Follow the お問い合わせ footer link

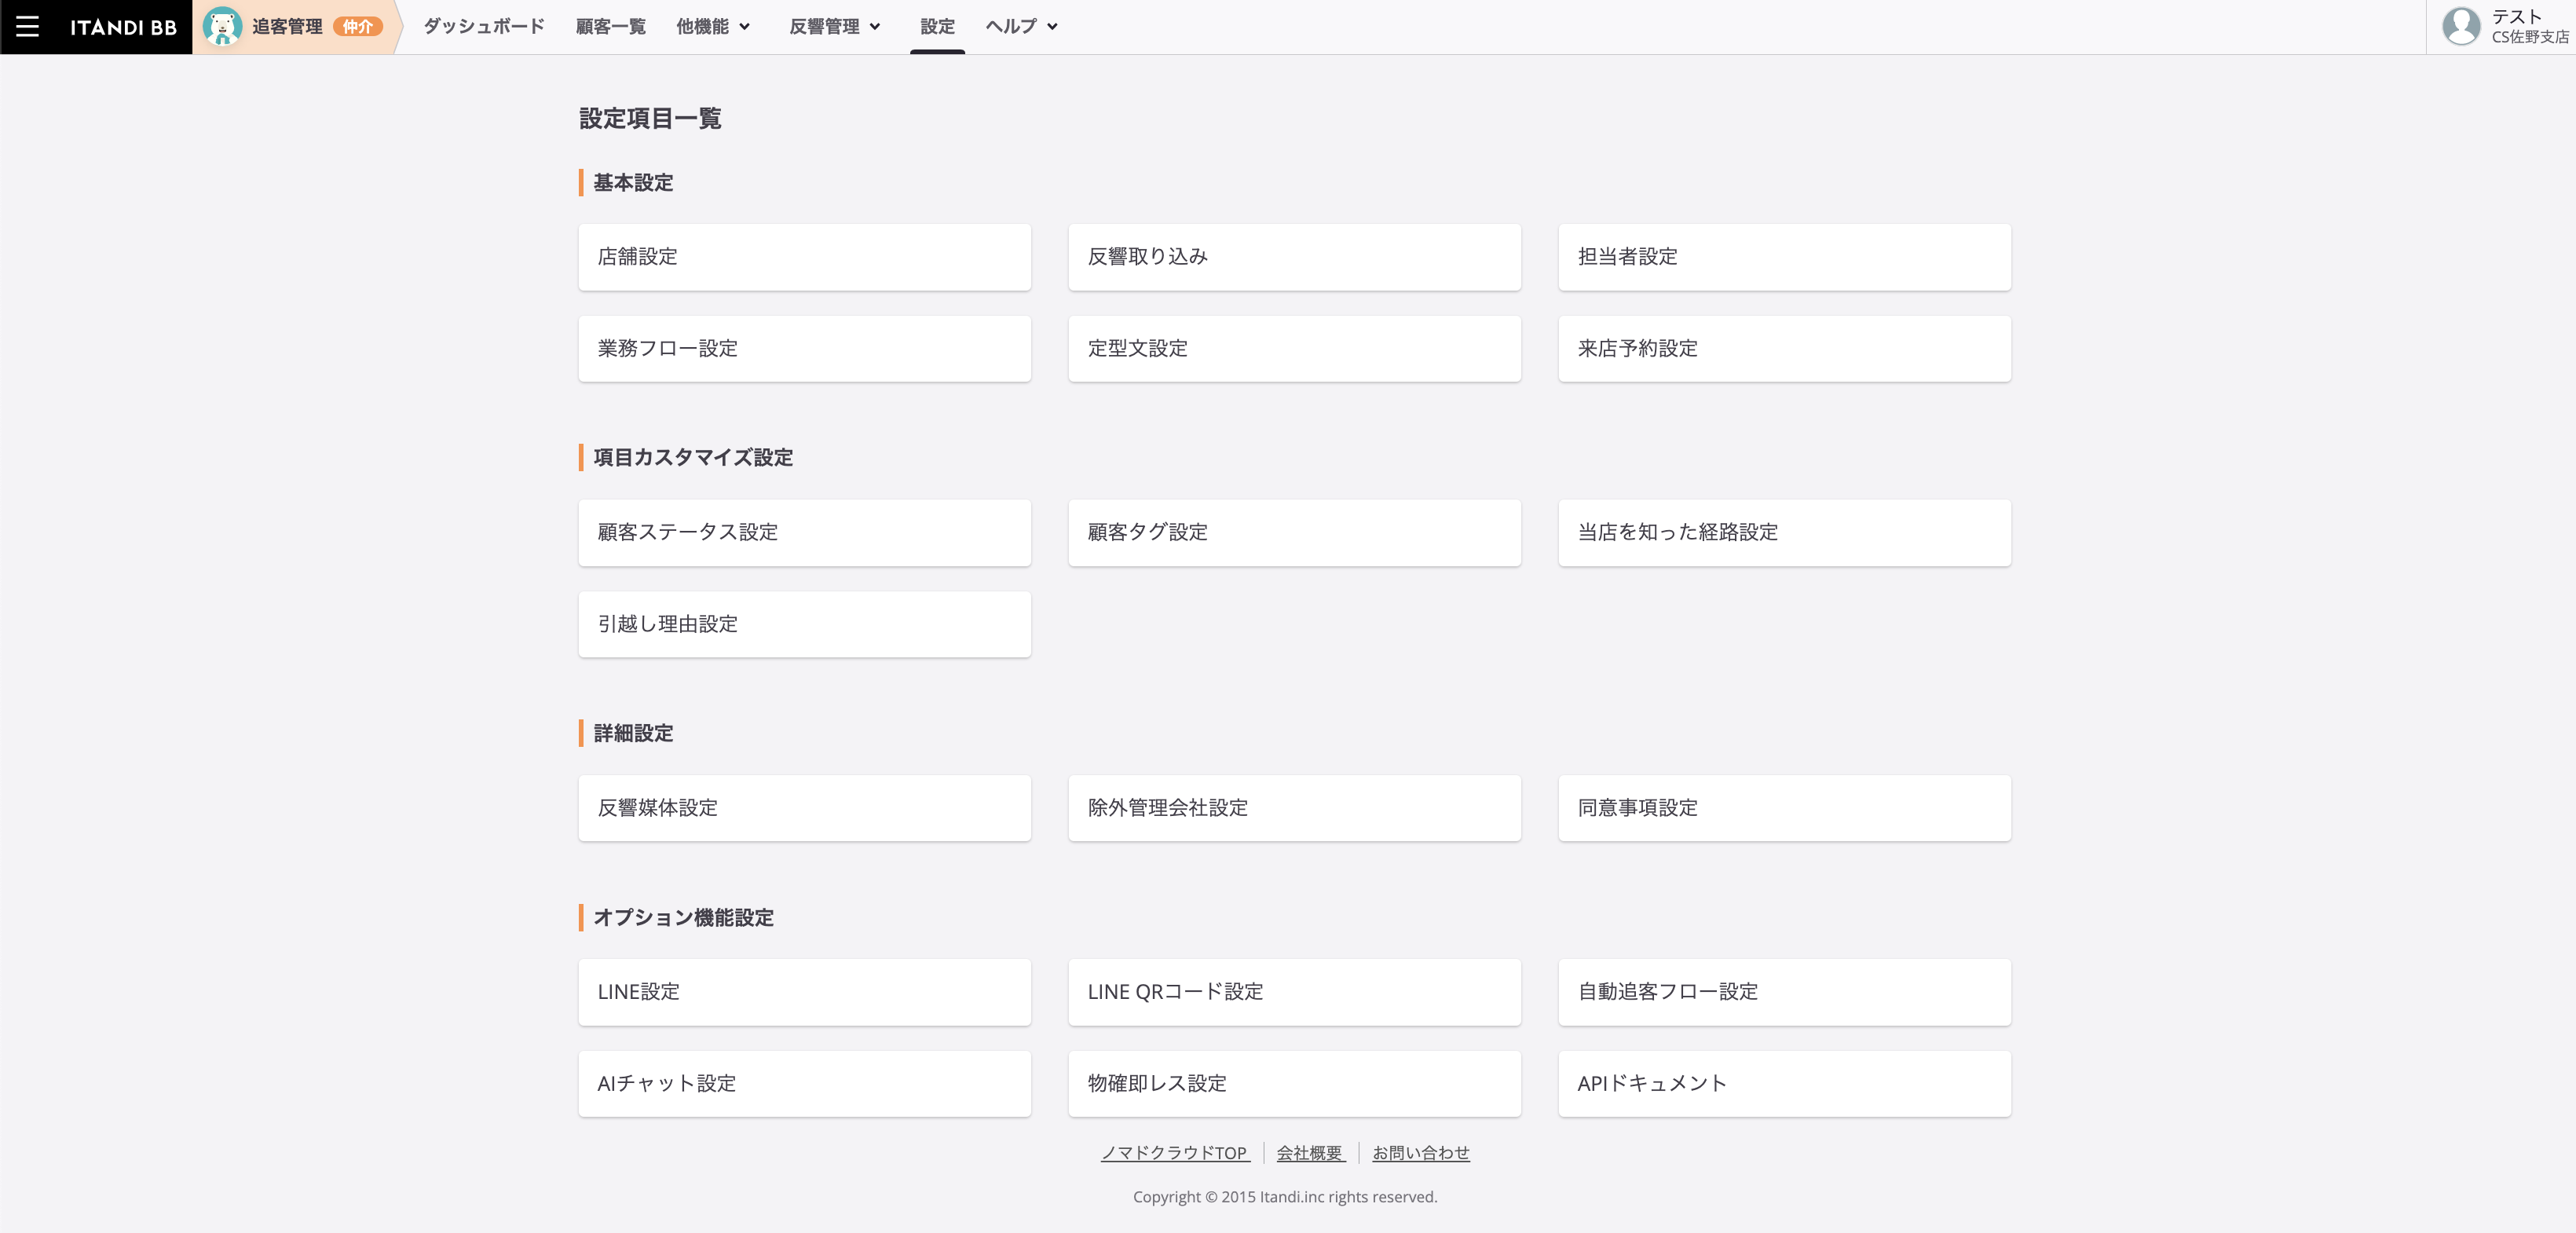point(1421,1153)
